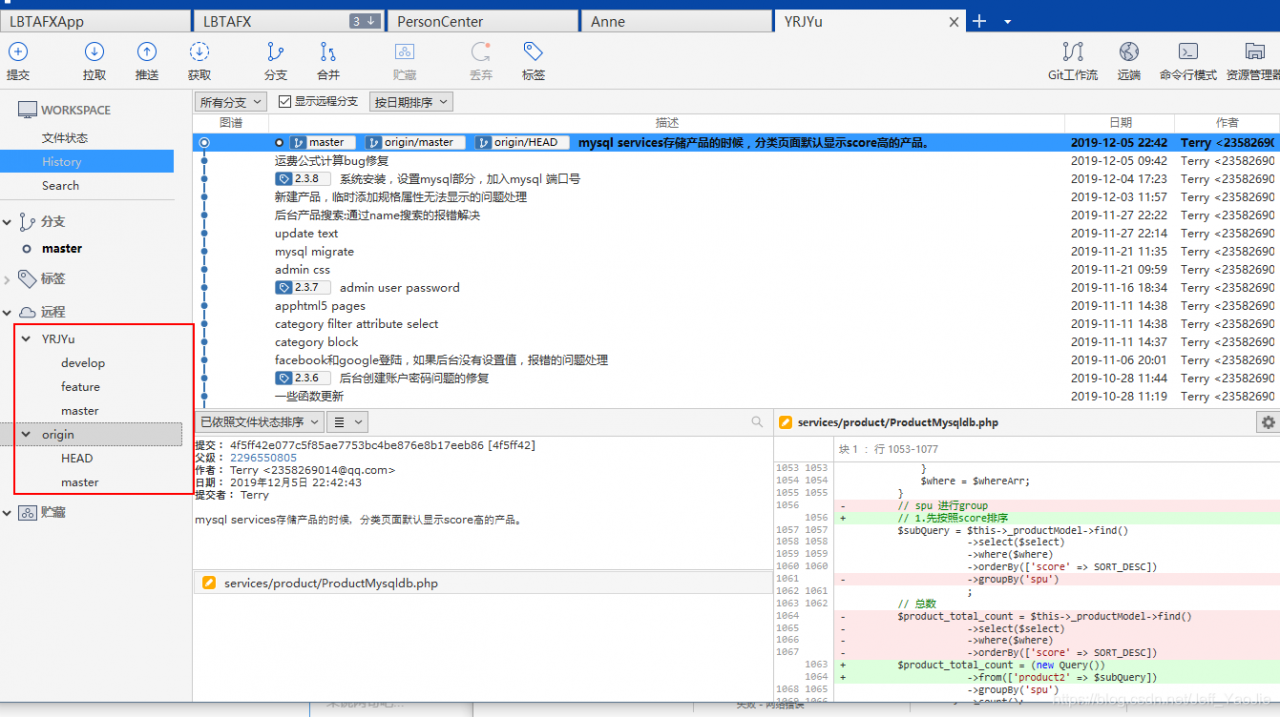Click the Description (描述) column header
1280x717 pixels.
coord(667,123)
